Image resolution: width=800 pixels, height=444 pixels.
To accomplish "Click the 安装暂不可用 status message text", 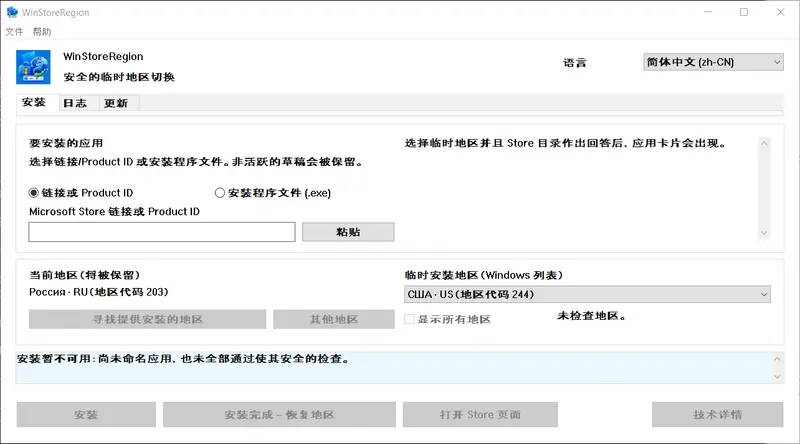I will (x=184, y=359).
